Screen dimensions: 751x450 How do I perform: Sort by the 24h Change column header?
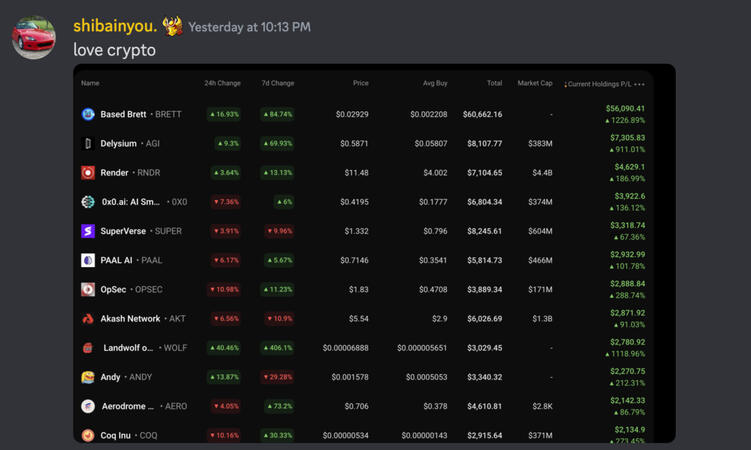pyautogui.click(x=222, y=83)
